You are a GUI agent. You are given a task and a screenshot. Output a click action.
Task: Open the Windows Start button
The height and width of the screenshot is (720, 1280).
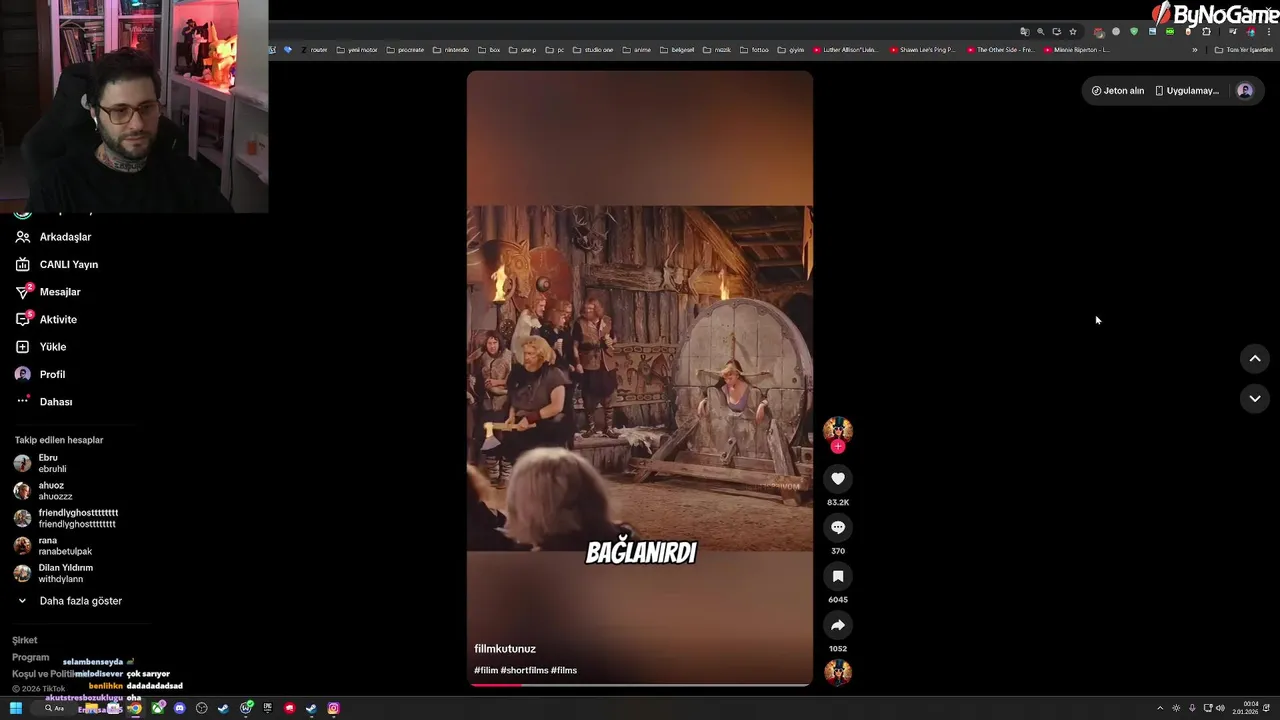tap(16, 708)
